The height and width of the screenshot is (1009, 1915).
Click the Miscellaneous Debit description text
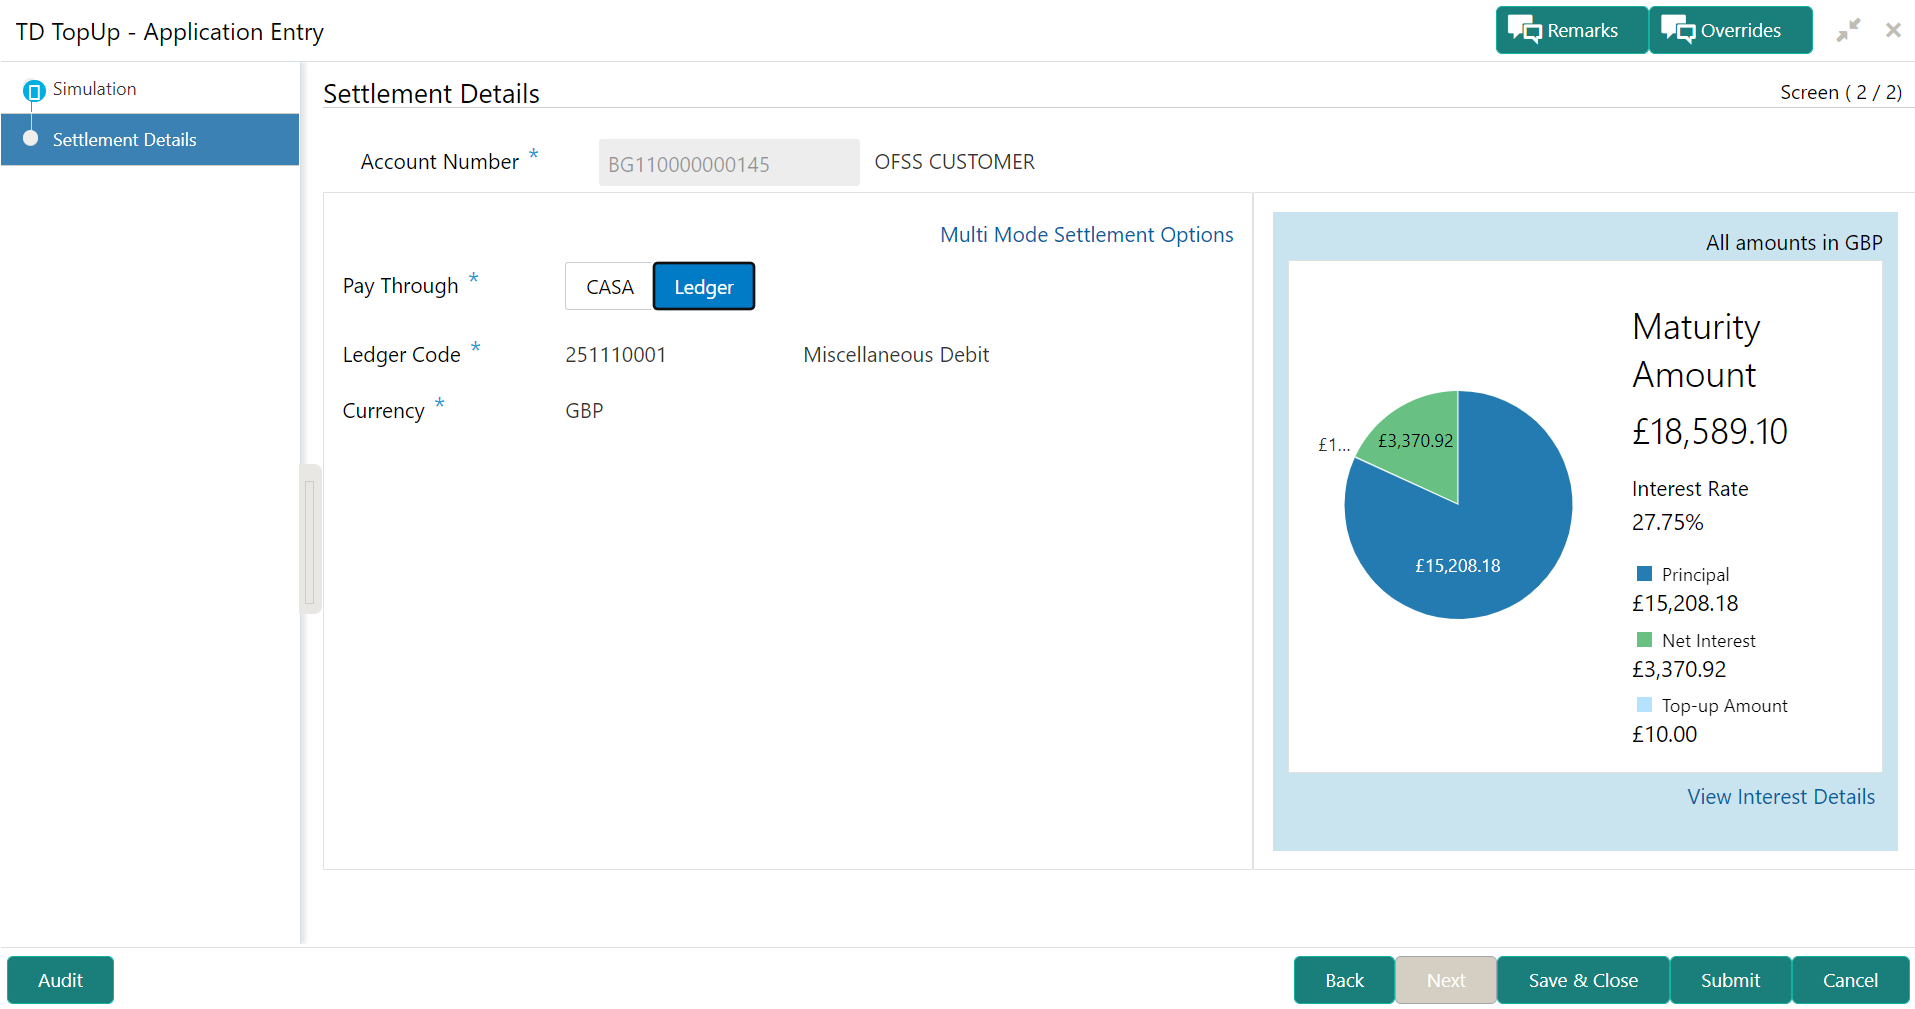896,355
